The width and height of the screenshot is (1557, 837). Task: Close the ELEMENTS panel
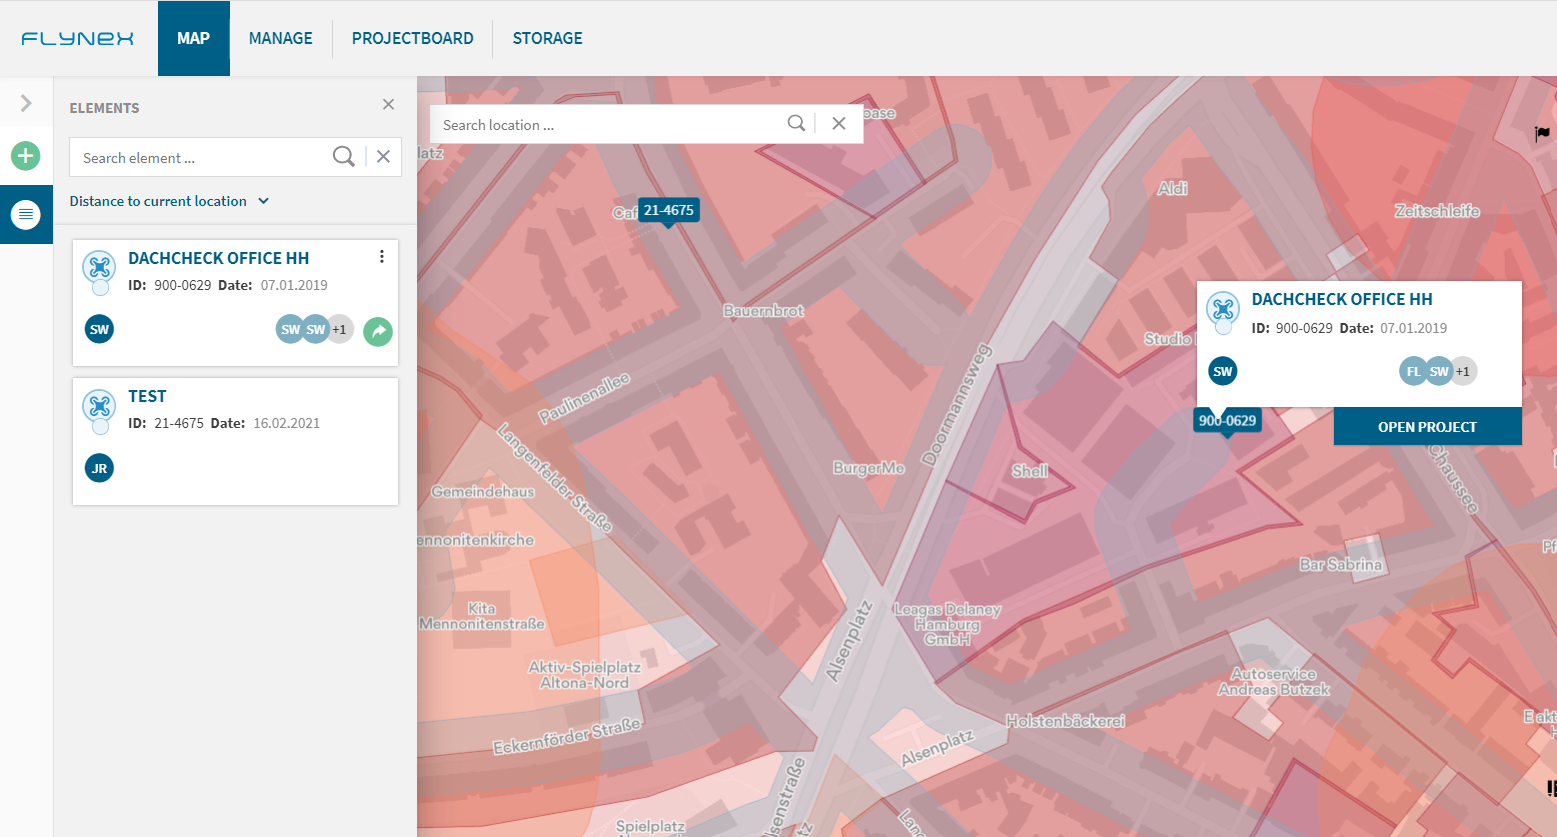pyautogui.click(x=388, y=104)
